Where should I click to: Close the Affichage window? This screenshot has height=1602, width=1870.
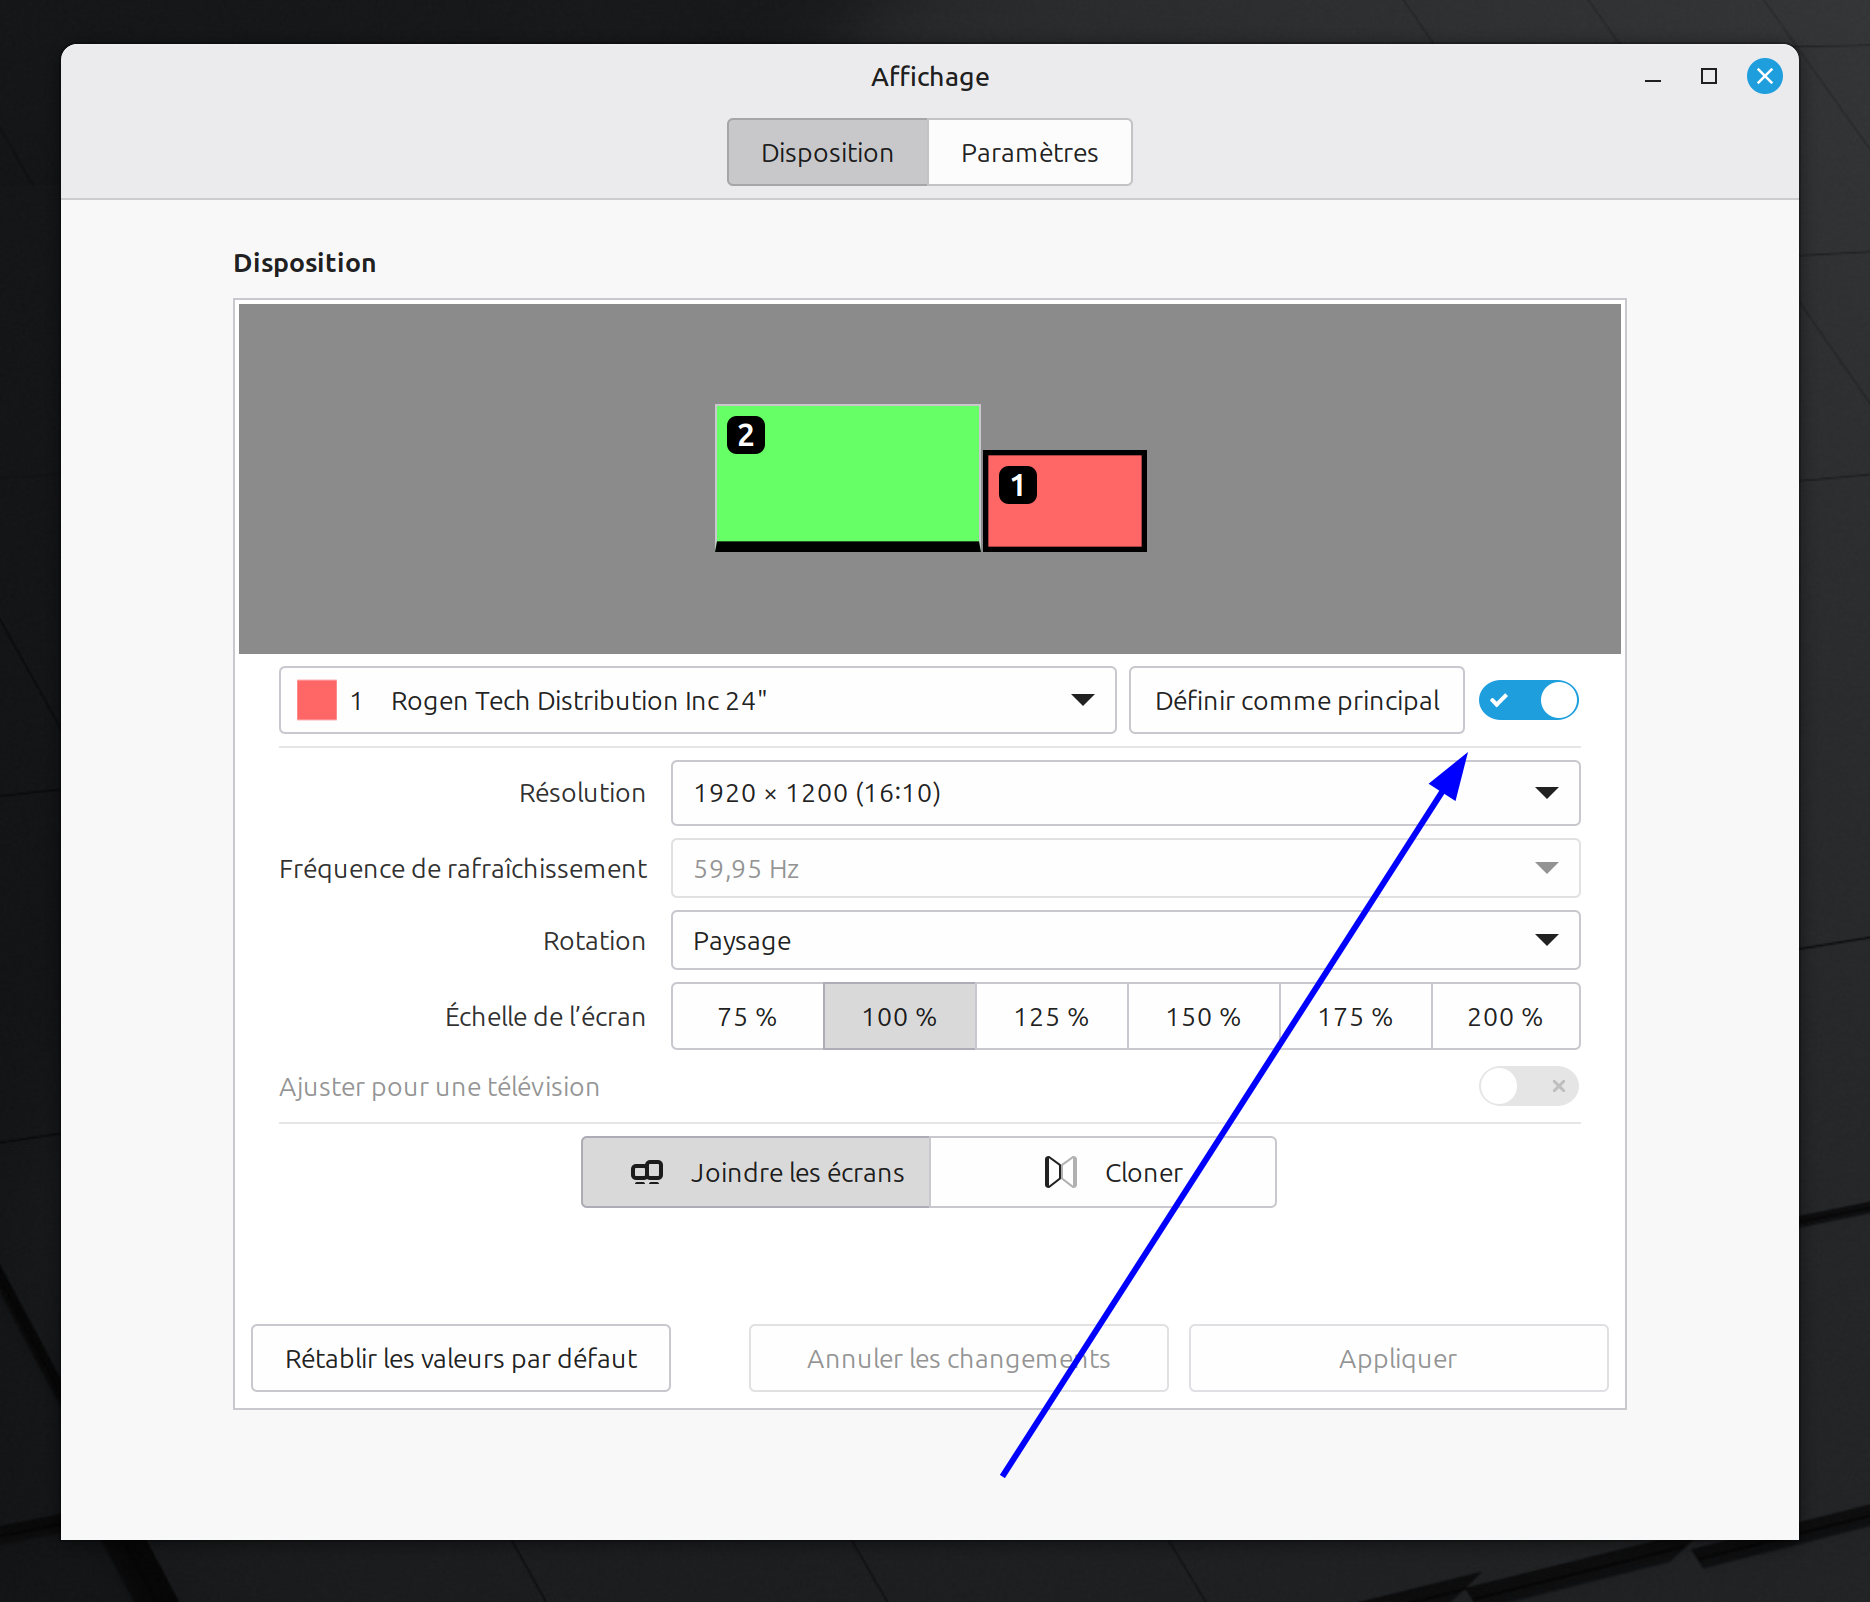(x=1764, y=76)
